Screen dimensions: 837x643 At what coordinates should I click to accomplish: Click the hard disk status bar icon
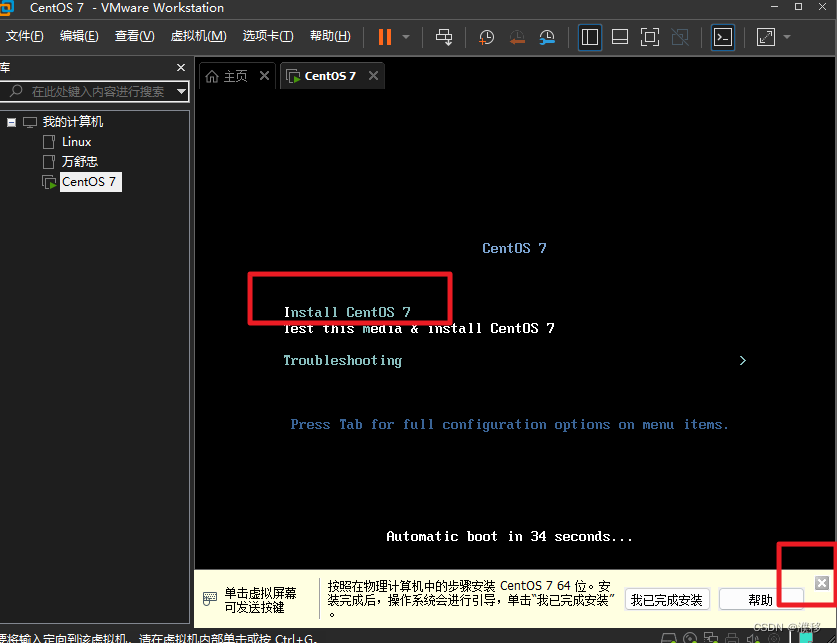(669, 638)
